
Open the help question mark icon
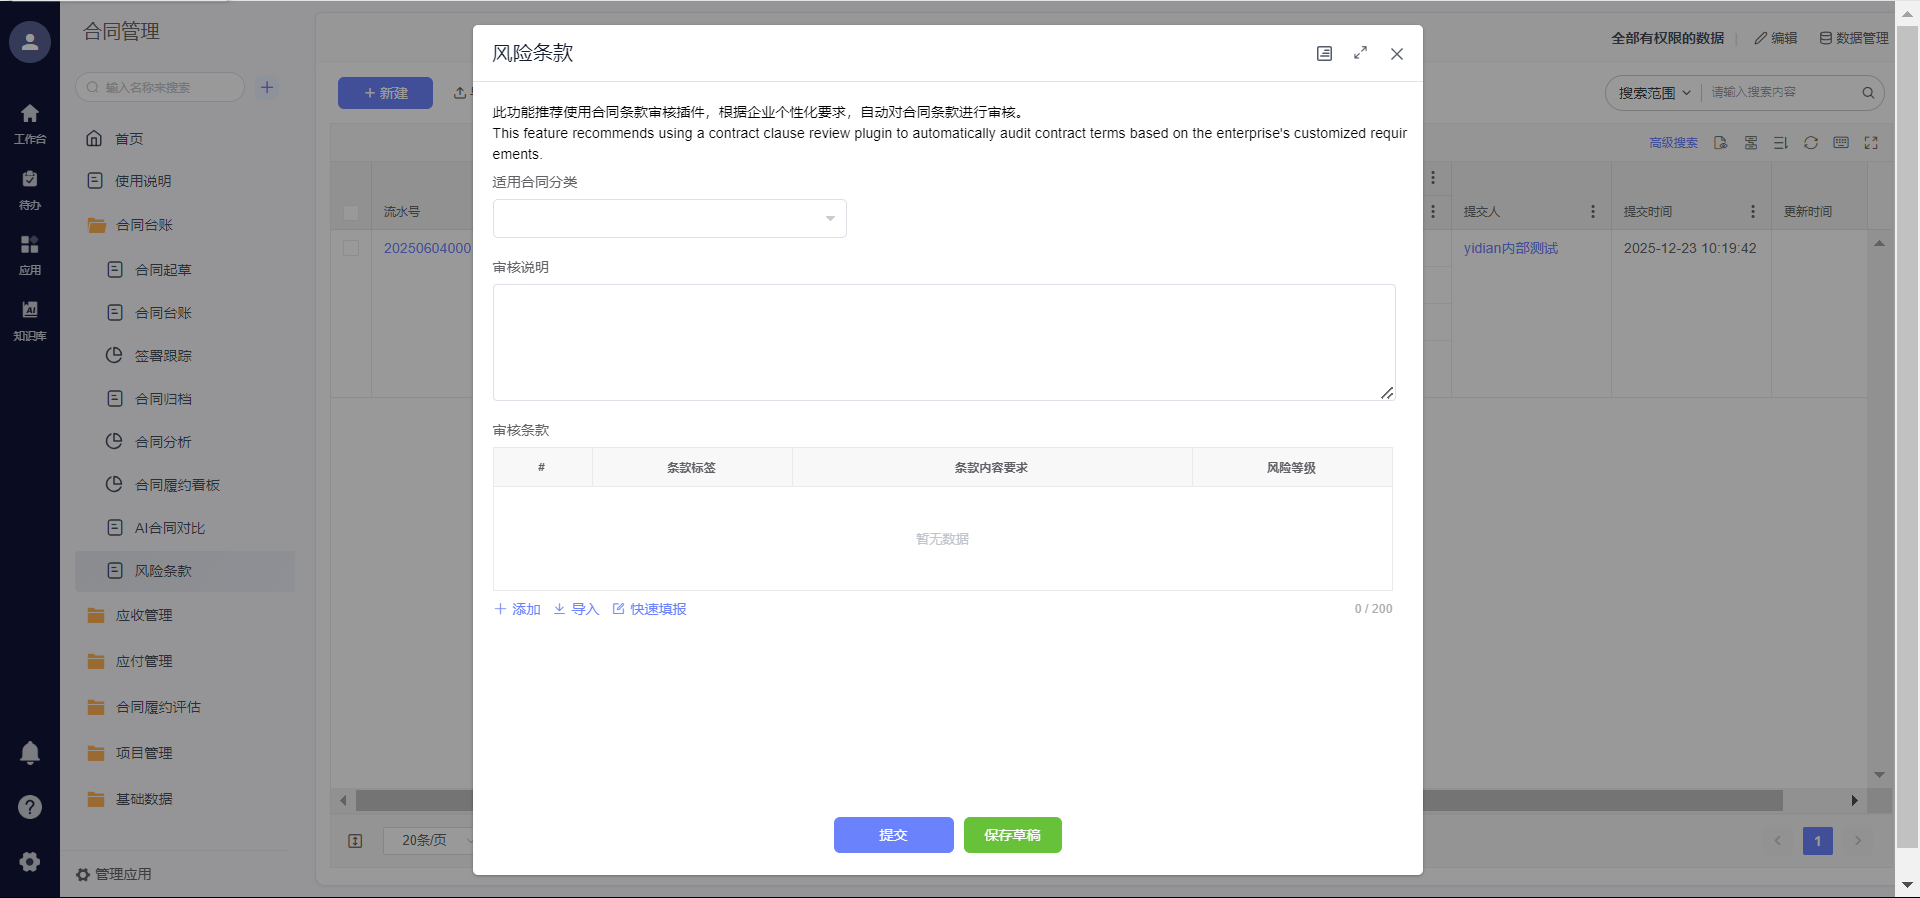tap(30, 807)
